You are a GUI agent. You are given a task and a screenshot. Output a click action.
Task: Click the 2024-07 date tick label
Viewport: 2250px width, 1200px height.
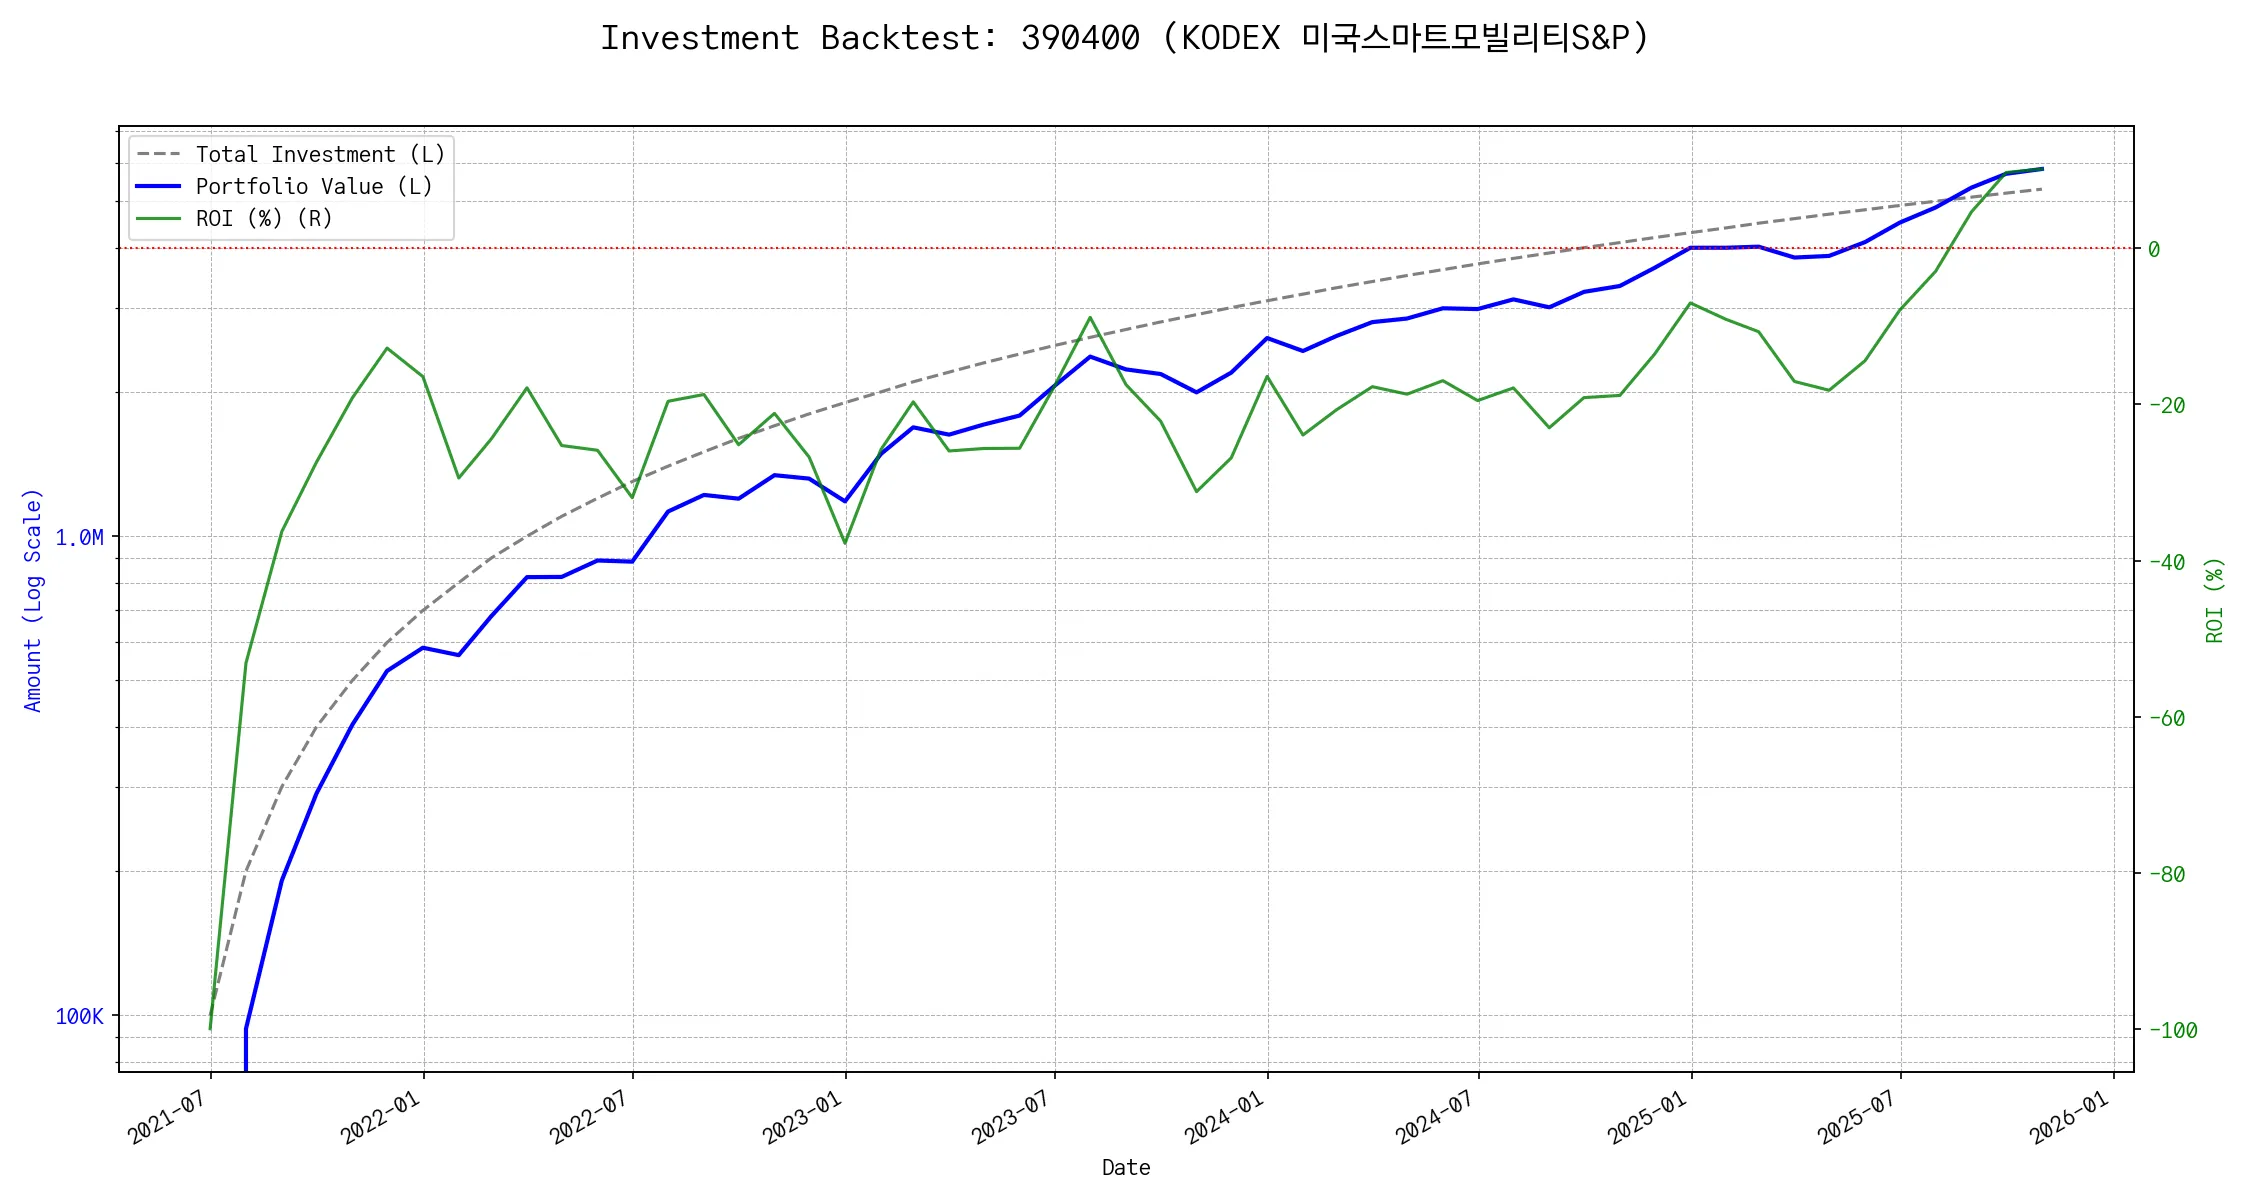pyautogui.click(x=1435, y=1116)
